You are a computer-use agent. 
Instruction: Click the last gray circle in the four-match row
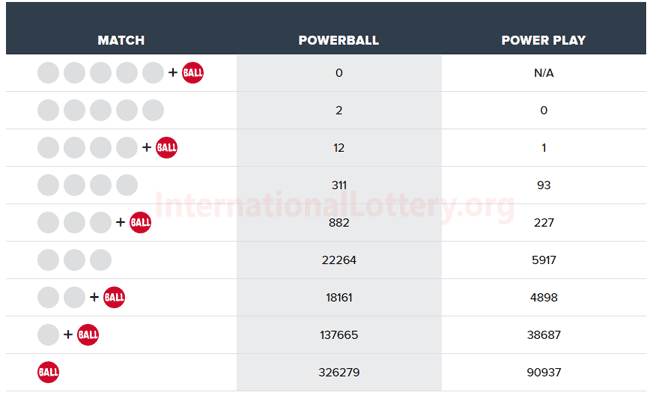(127, 185)
